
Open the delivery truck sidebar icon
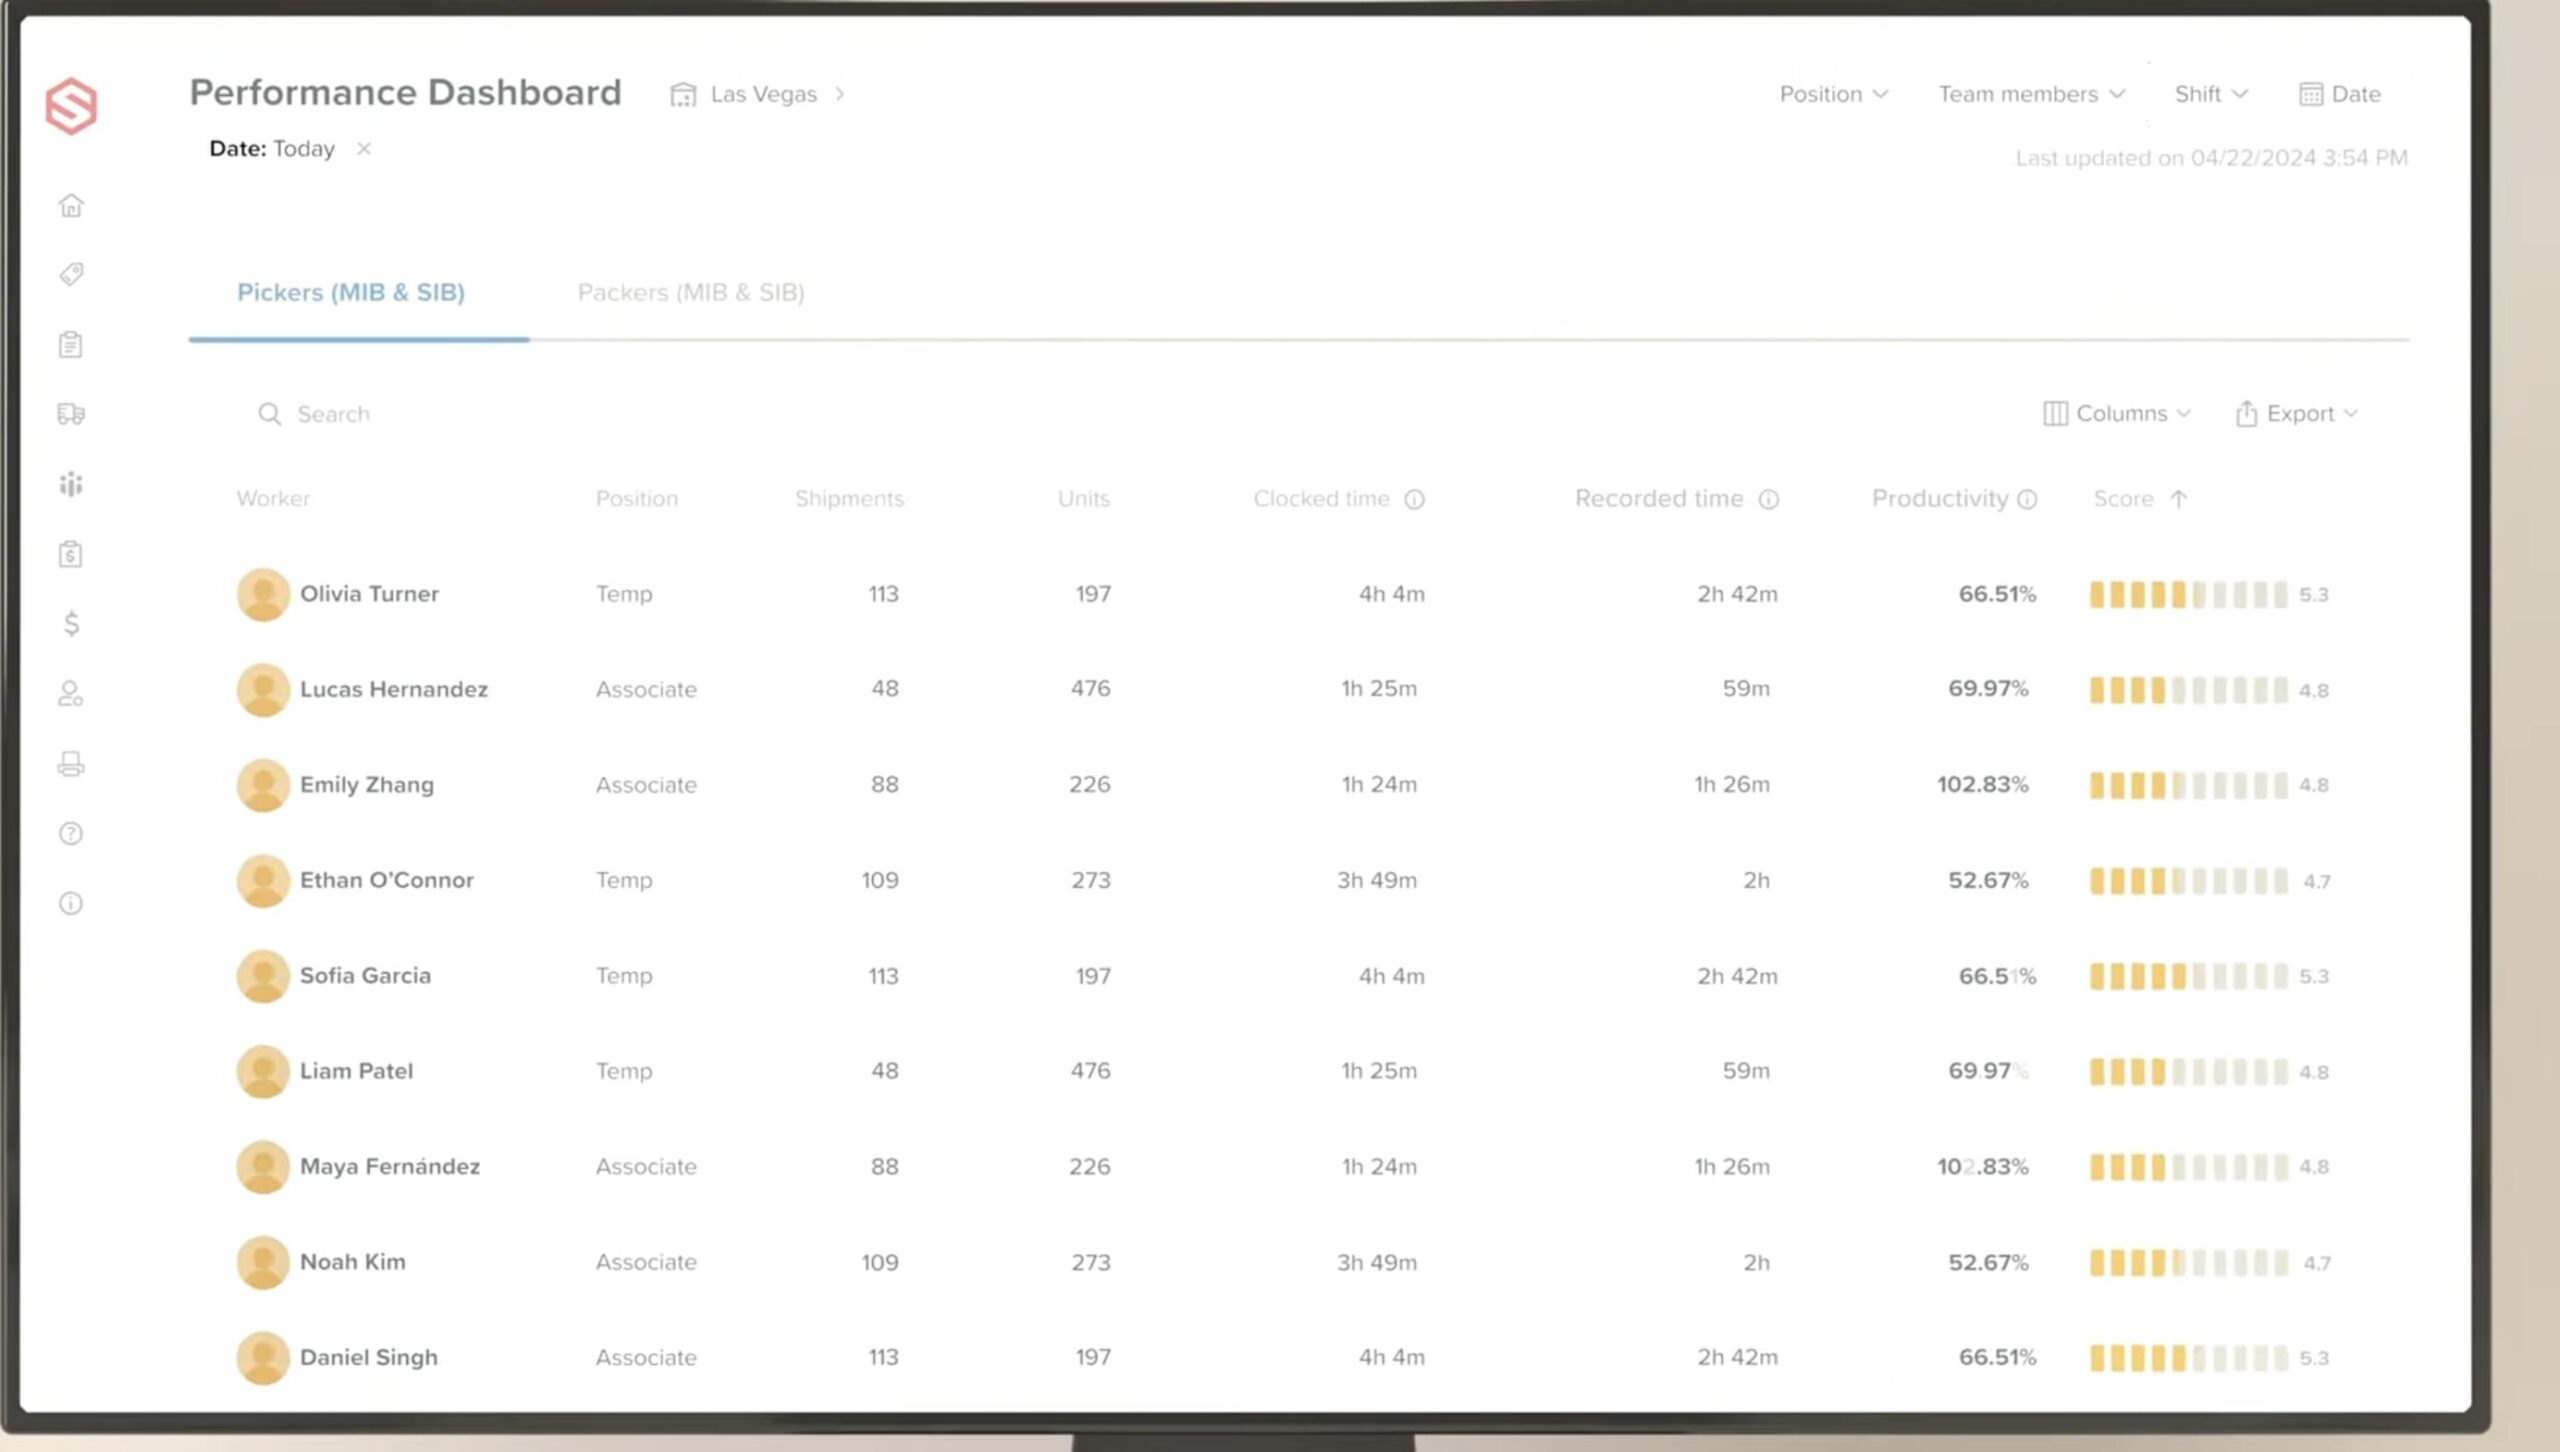click(71, 414)
